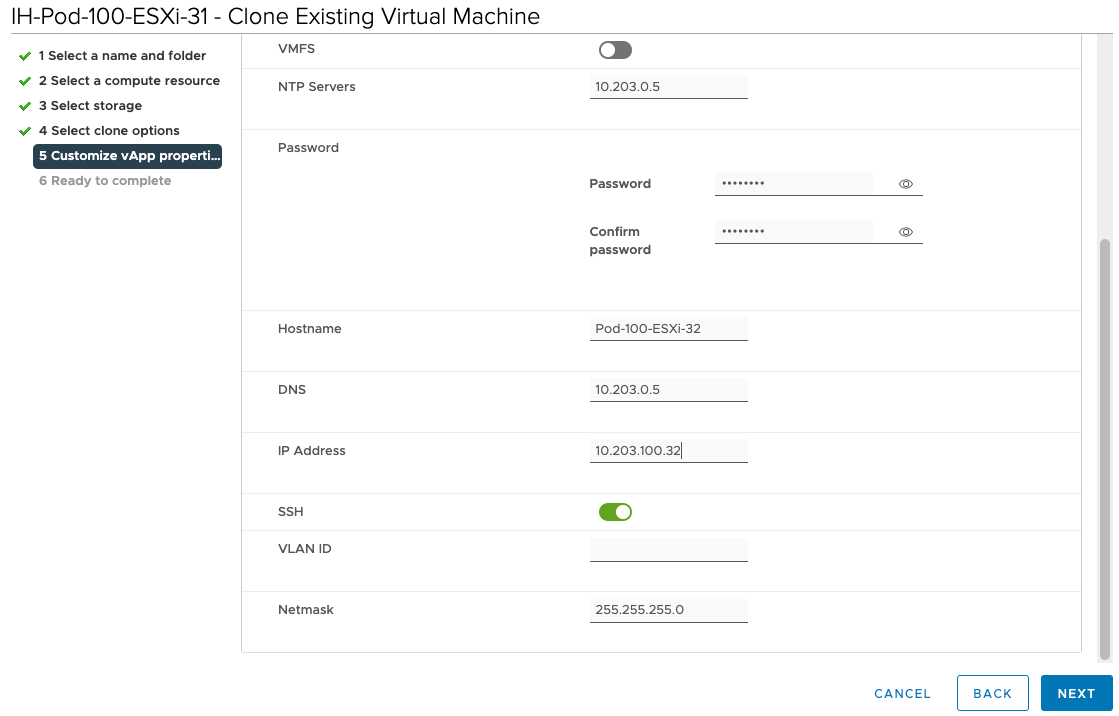Click the vertical scrollbar of the properties pane

tap(1104, 450)
